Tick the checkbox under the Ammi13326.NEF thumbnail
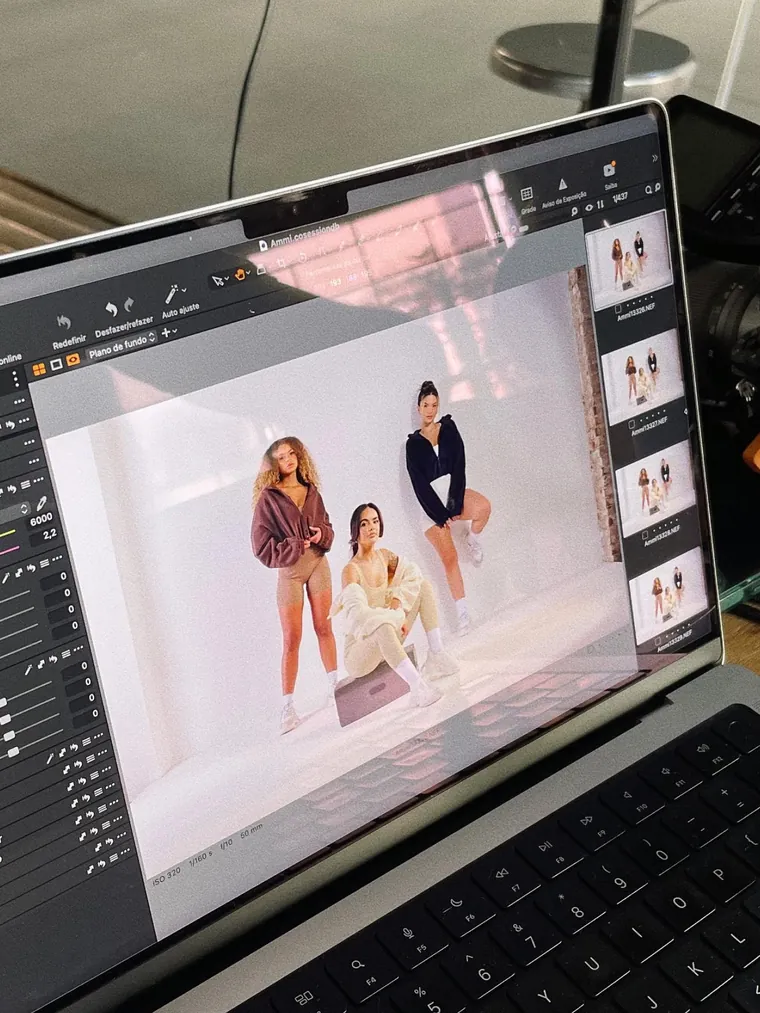The width and height of the screenshot is (760, 1013). (619, 309)
